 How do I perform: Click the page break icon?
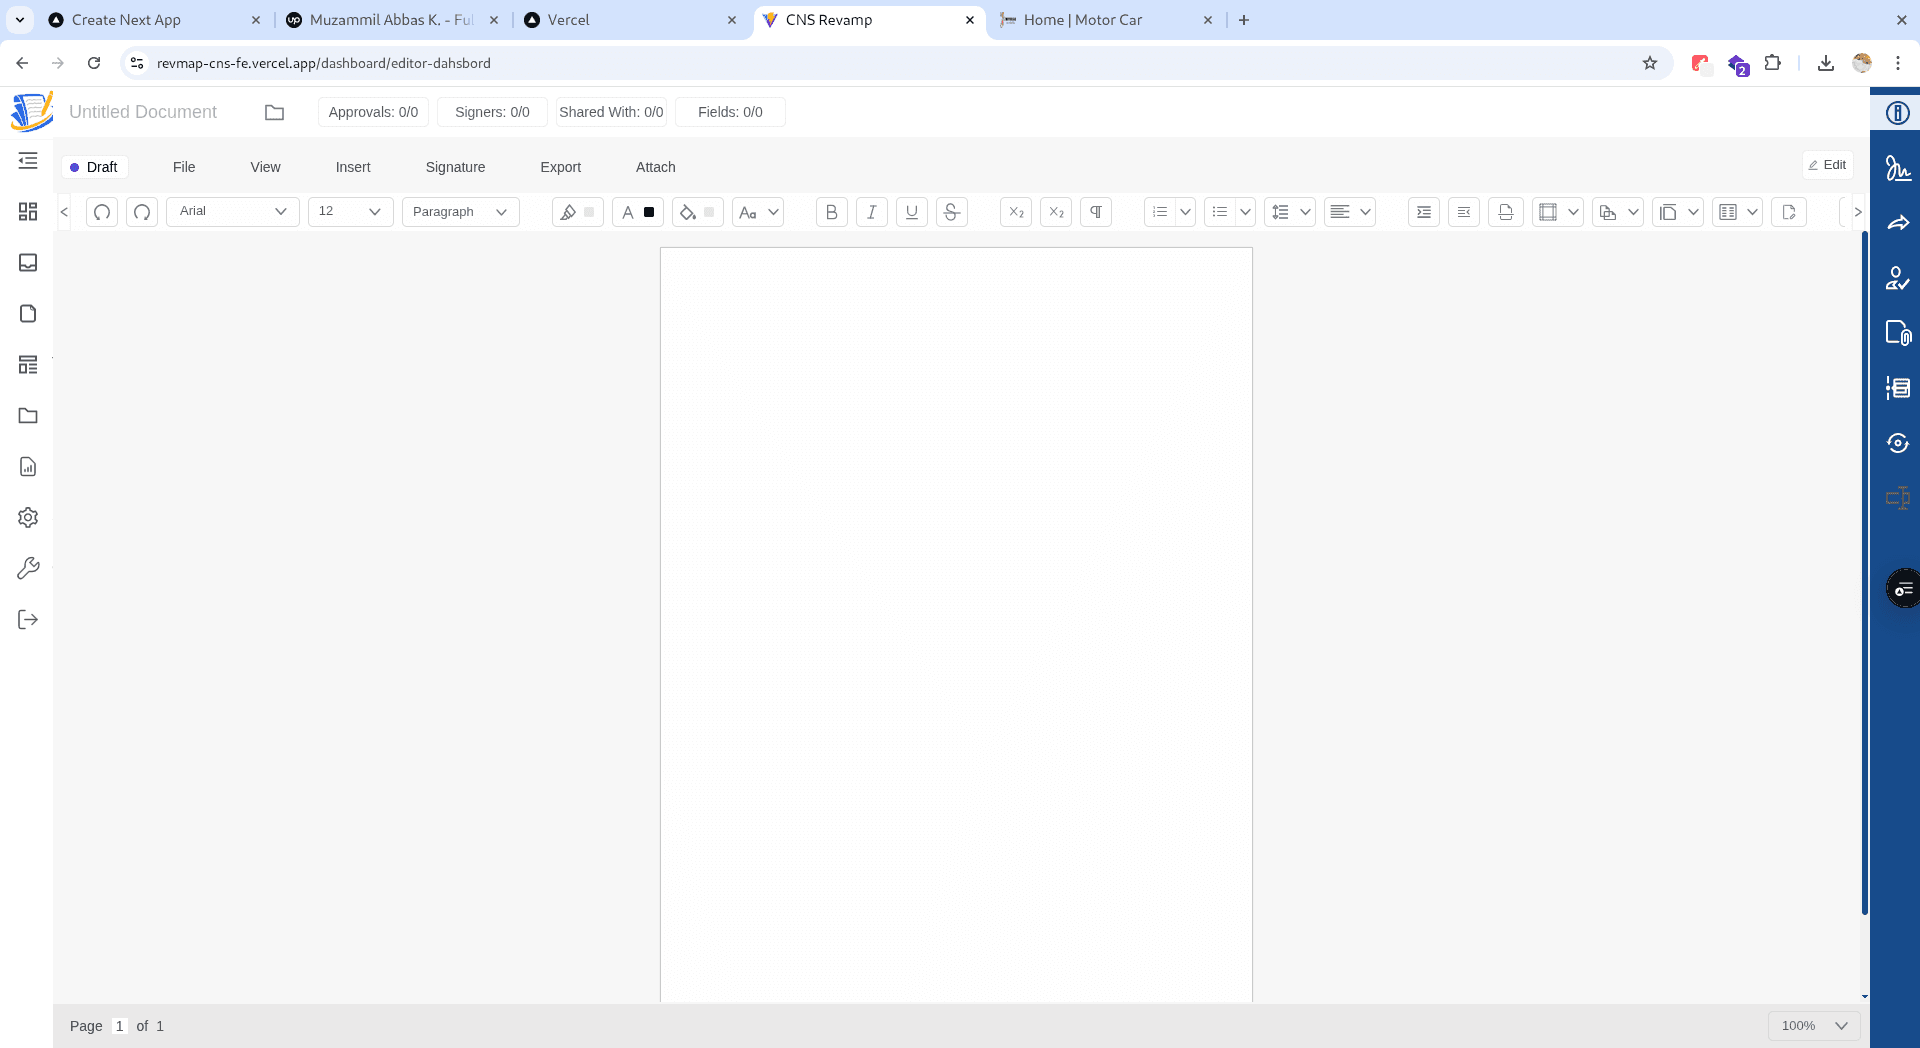tap(1506, 212)
